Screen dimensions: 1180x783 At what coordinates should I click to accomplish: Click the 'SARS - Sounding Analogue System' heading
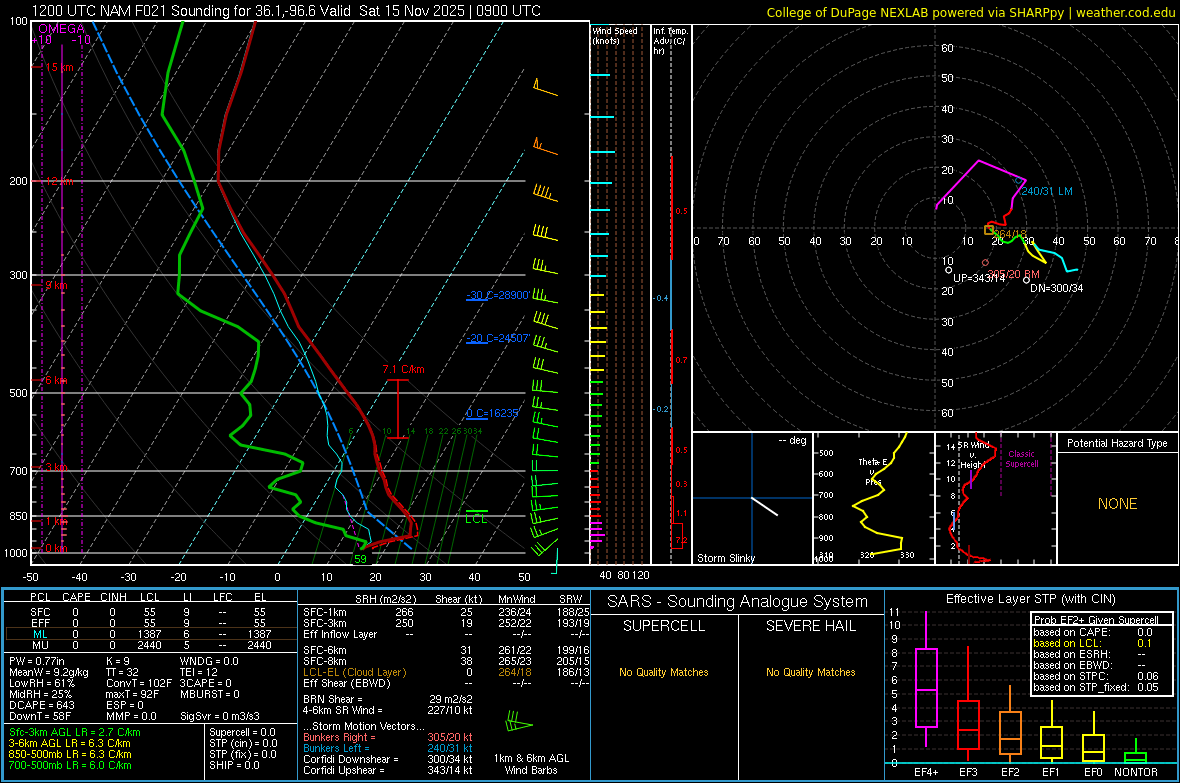coord(738,602)
